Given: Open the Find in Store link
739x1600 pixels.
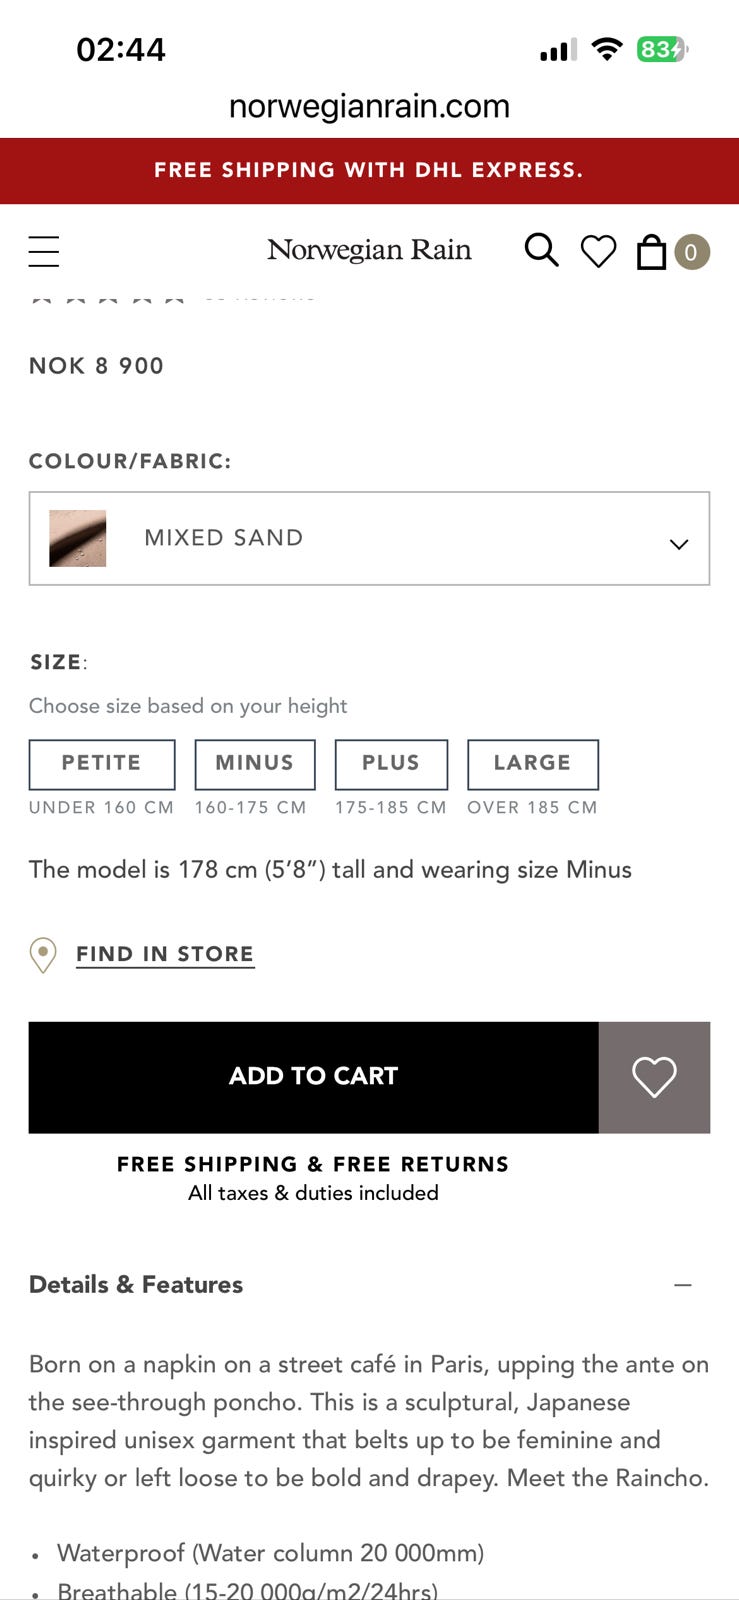Looking at the screenshot, I should pos(165,954).
